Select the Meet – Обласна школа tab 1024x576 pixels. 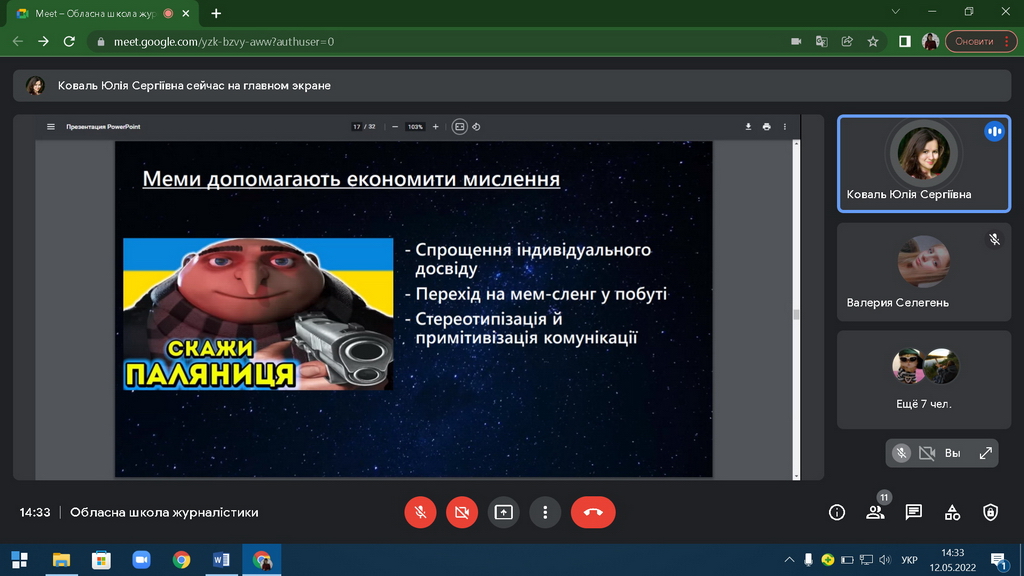(x=103, y=14)
